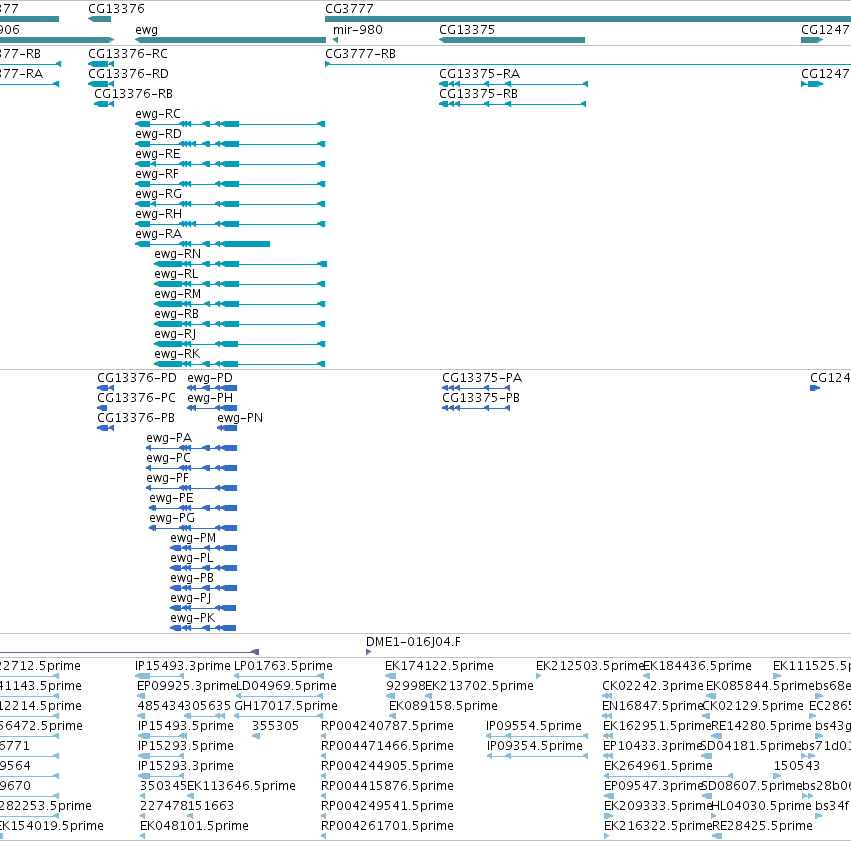Select the CG13375 gene bar

(x=512, y=40)
